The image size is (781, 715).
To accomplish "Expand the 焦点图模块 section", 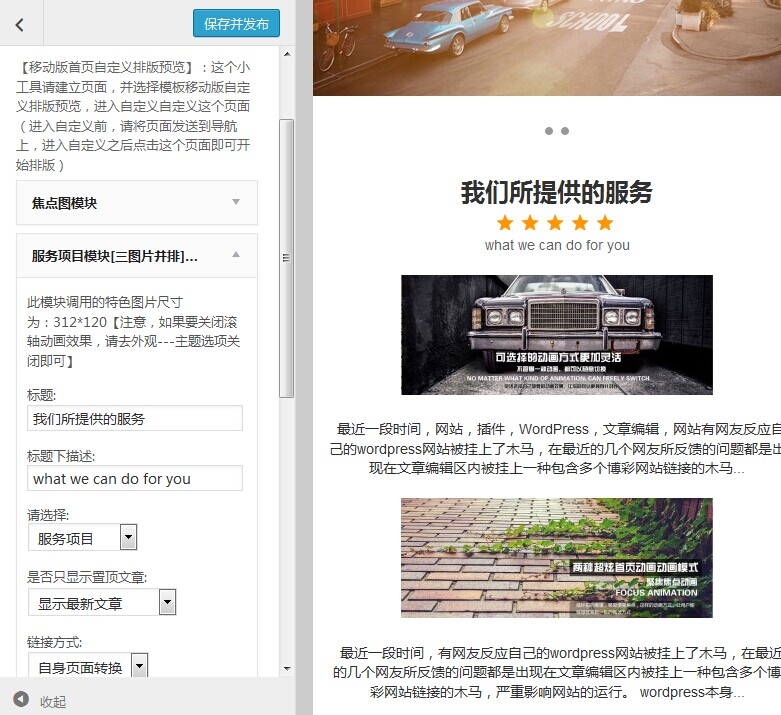I will pos(137,203).
